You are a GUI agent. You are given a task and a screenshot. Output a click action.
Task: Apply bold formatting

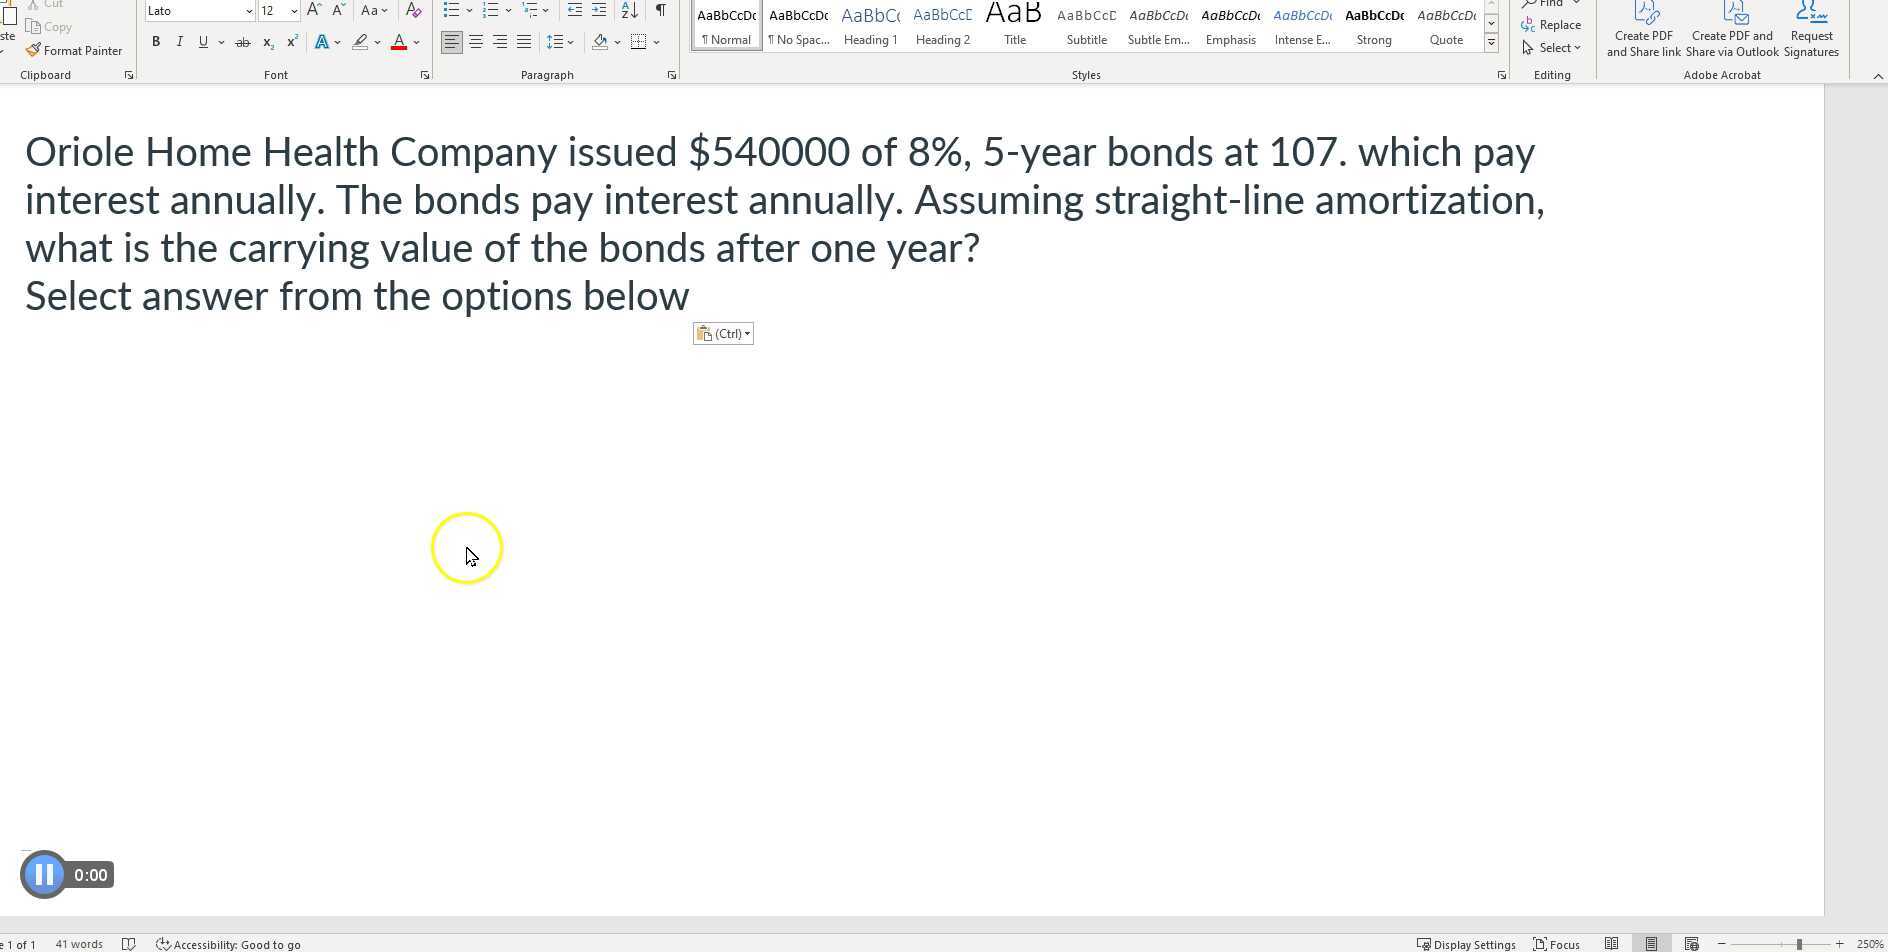tap(156, 41)
